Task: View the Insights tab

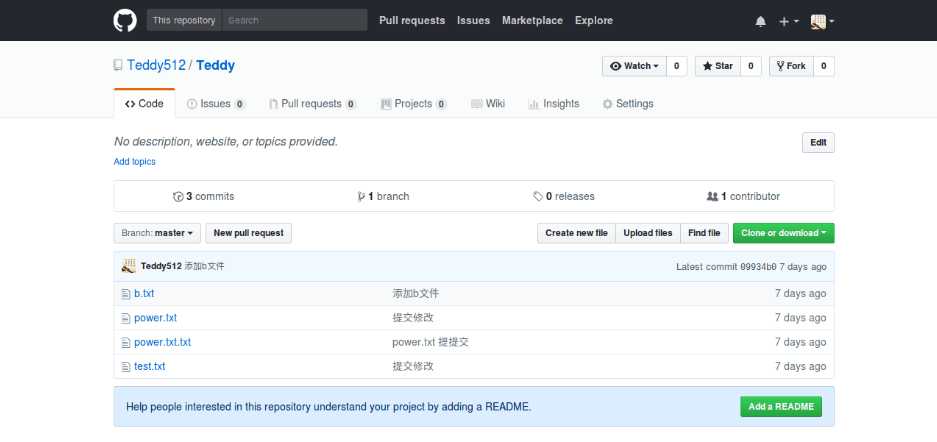Action: [554, 103]
